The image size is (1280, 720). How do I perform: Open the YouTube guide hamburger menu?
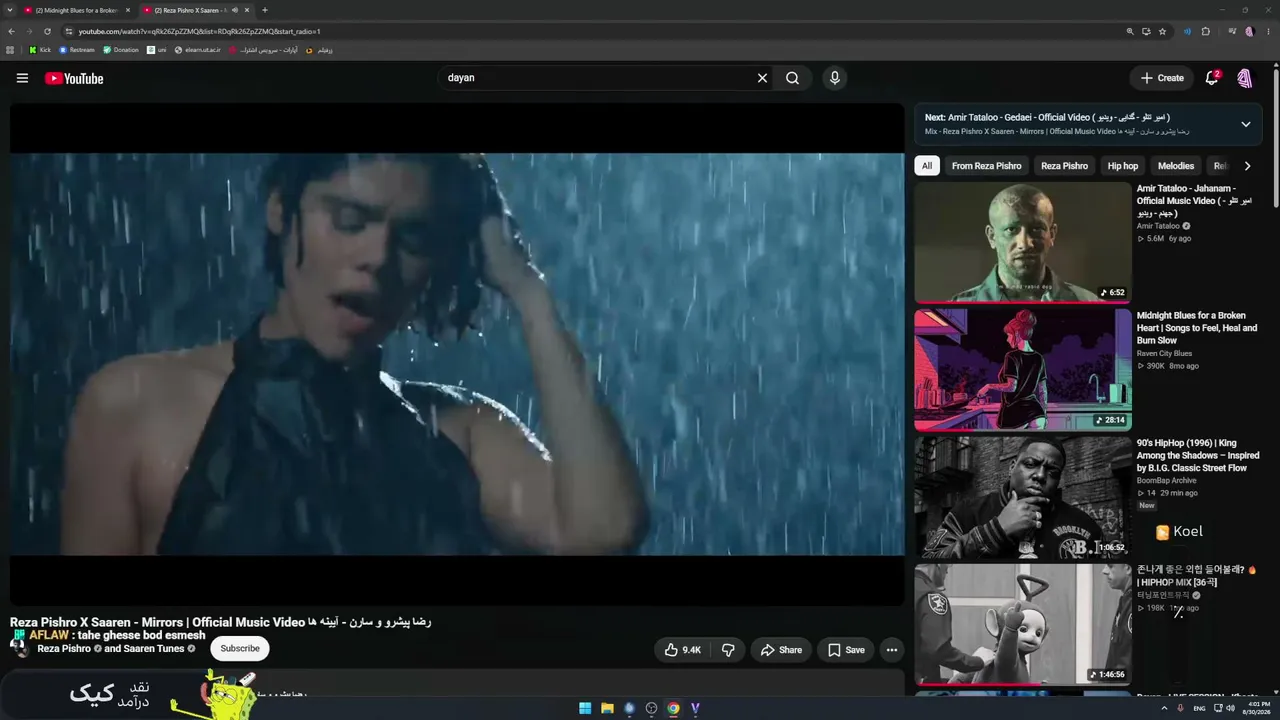pos(22,78)
